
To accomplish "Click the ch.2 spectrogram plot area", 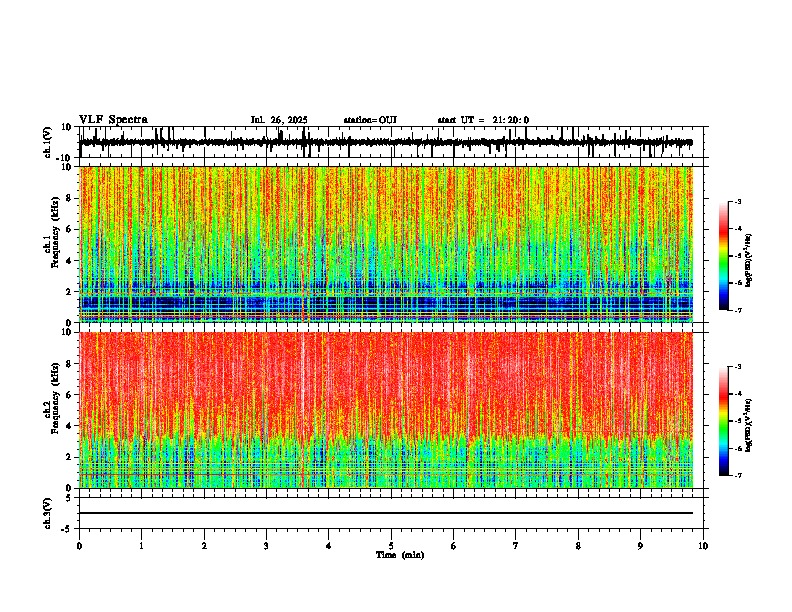I will [386, 410].
